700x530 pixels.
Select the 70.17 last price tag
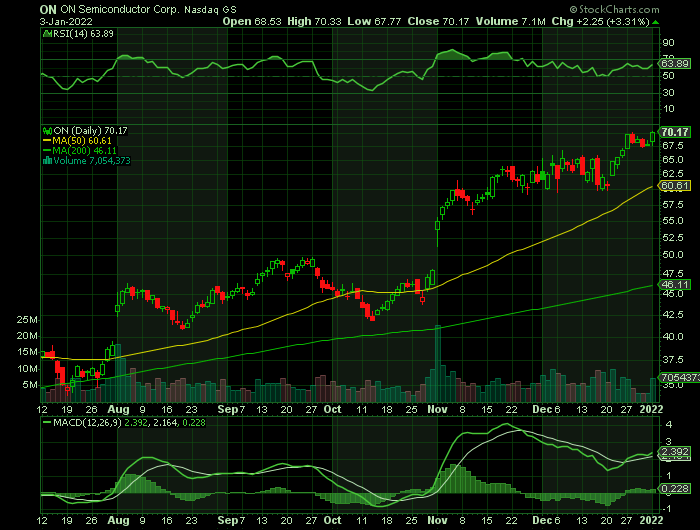pyautogui.click(x=676, y=132)
